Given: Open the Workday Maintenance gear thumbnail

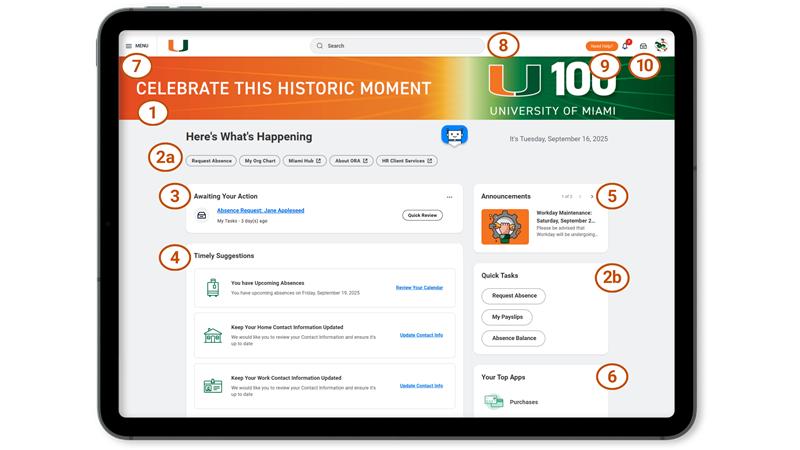Looking at the screenshot, I should (505, 227).
